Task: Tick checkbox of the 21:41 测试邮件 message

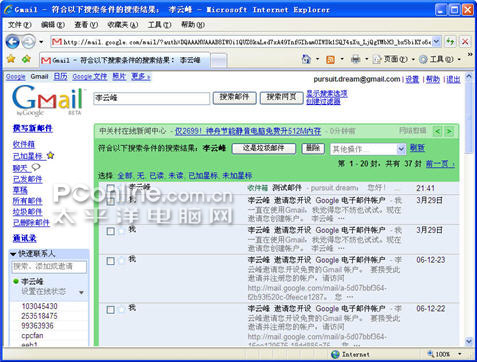Action: pos(110,187)
